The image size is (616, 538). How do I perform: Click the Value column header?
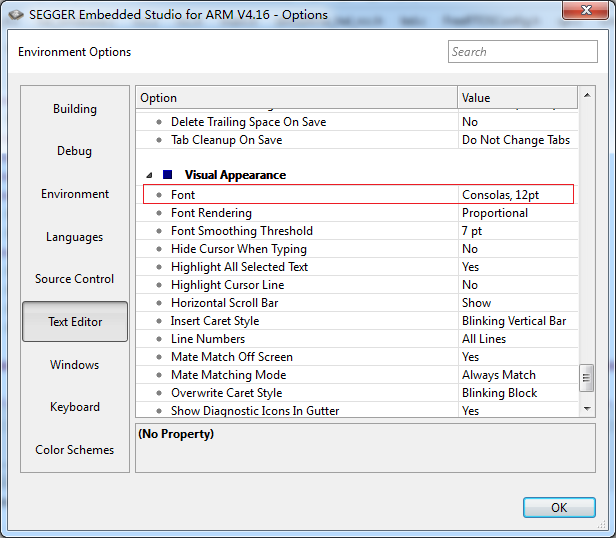[x=518, y=97]
